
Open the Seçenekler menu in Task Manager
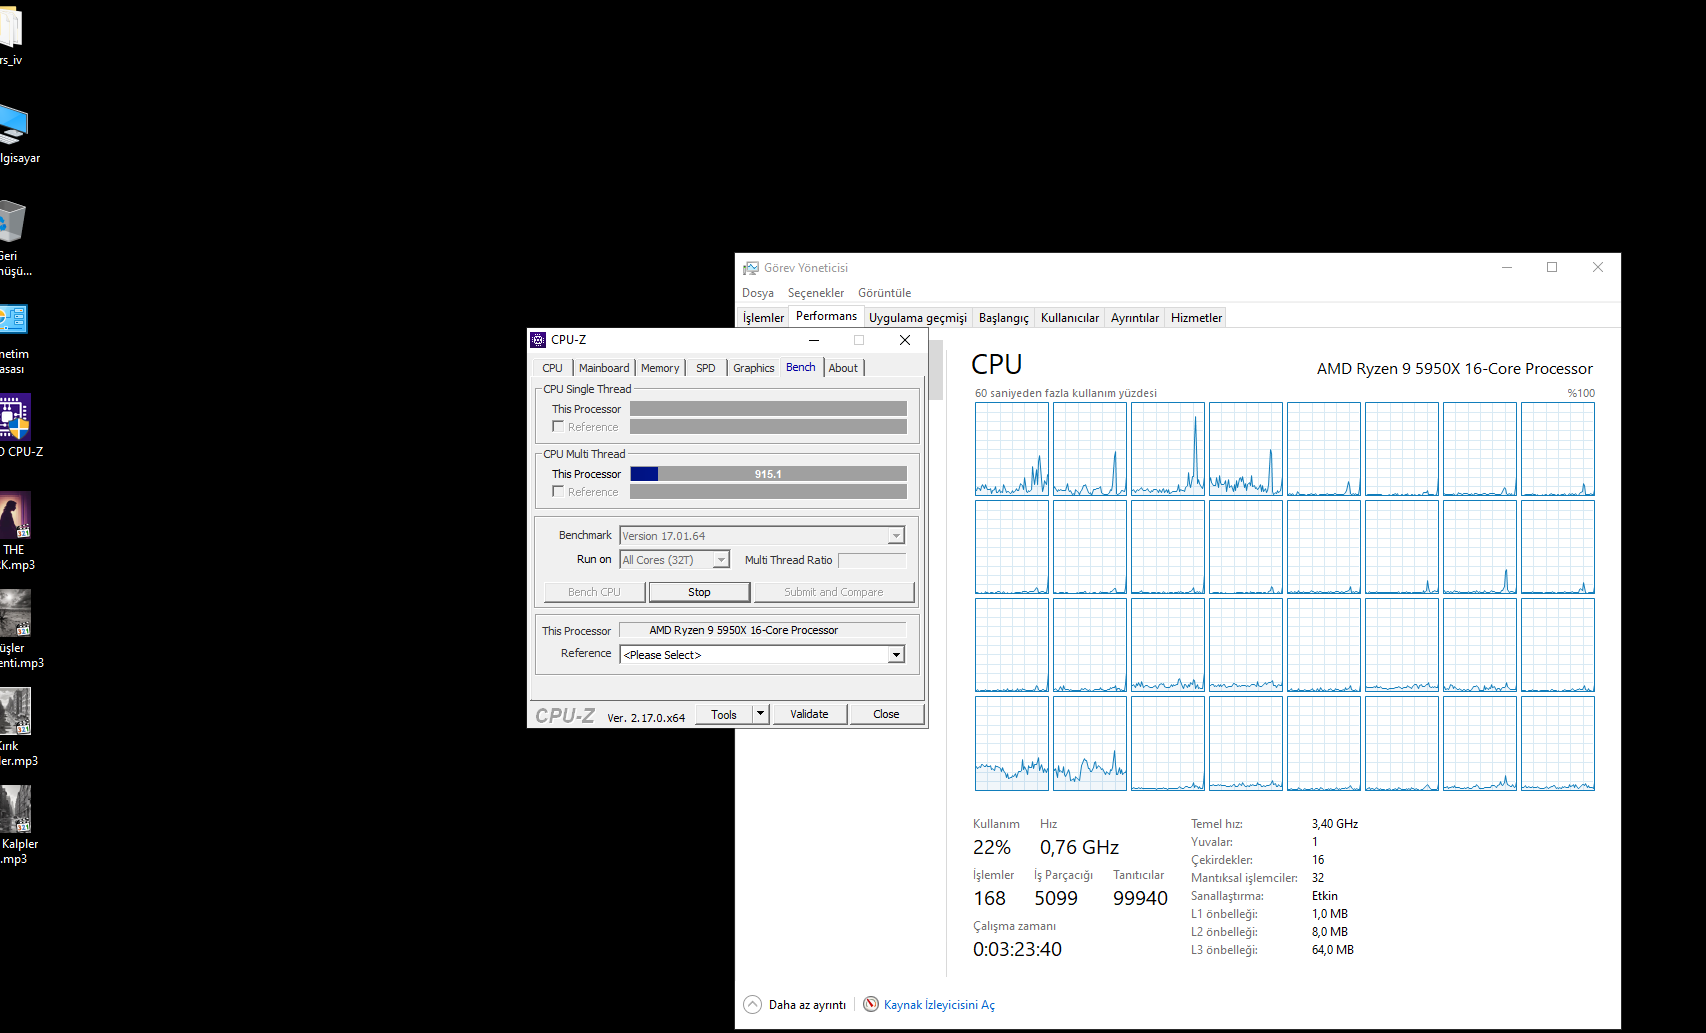click(816, 293)
